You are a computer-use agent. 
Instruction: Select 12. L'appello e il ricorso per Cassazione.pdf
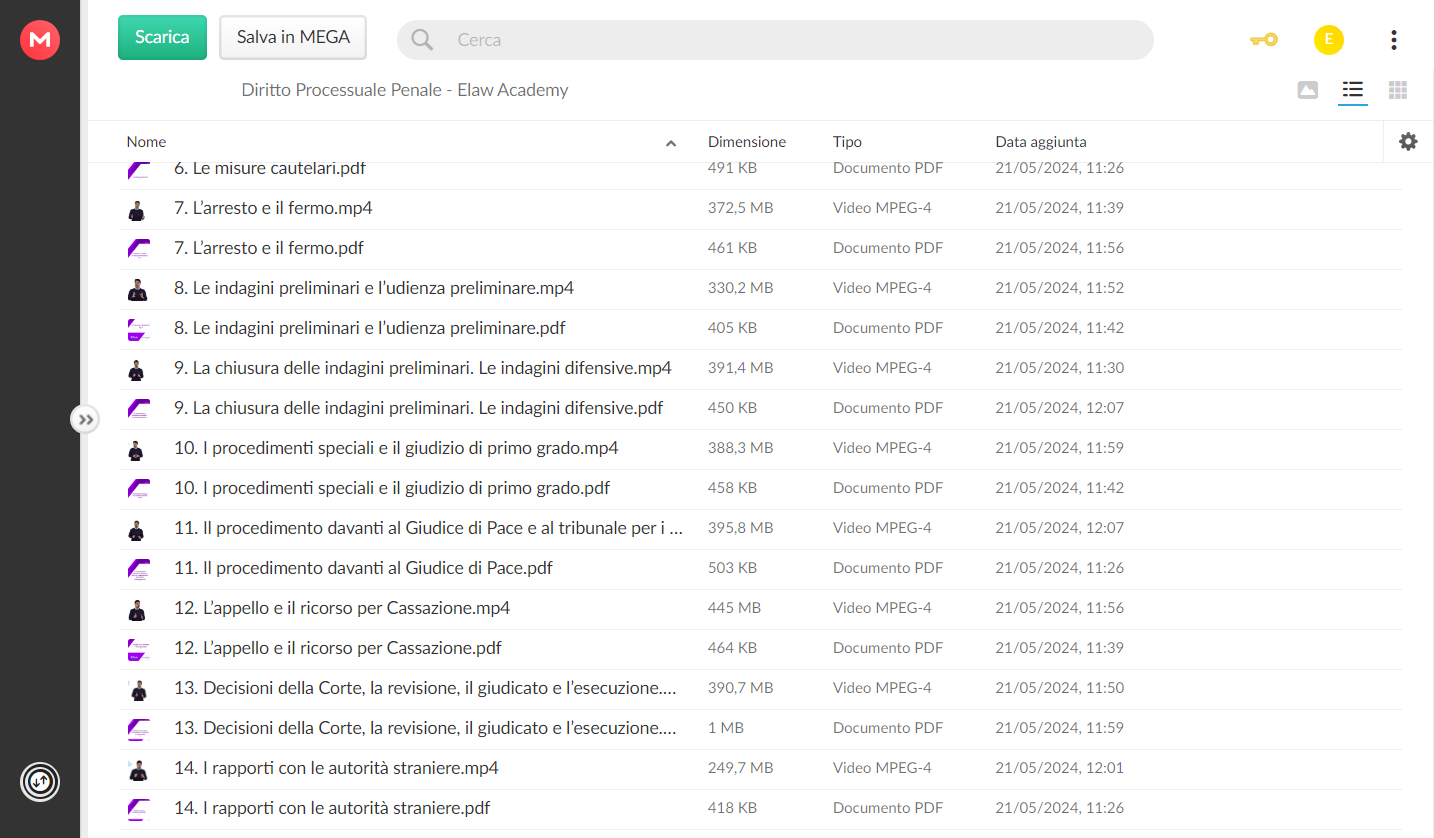point(338,648)
